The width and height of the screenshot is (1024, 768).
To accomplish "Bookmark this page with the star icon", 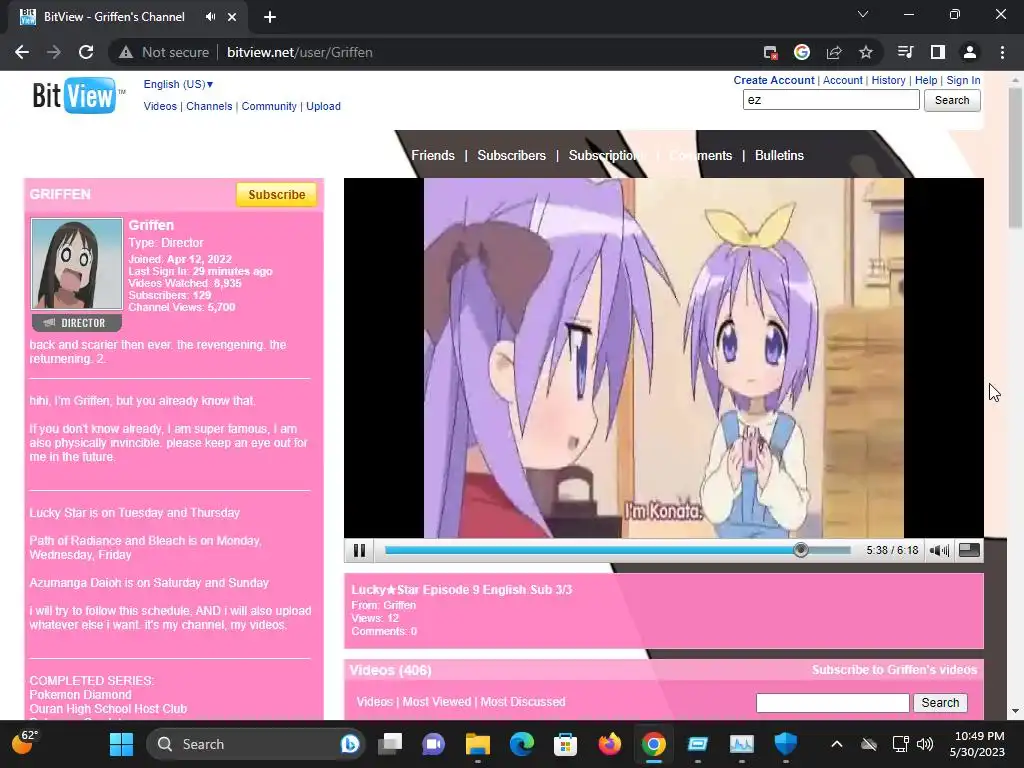I will pos(866,52).
